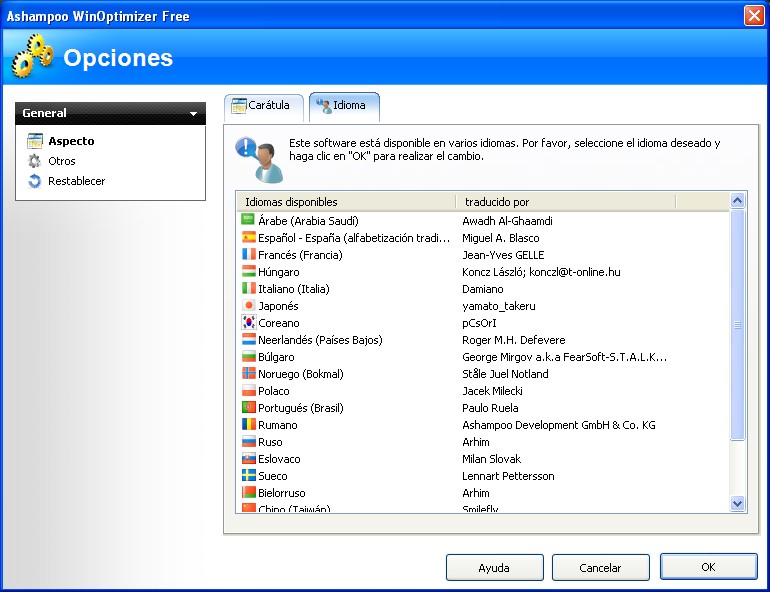Select Ruso language
The image size is (770, 592).
pyautogui.click(x=270, y=442)
